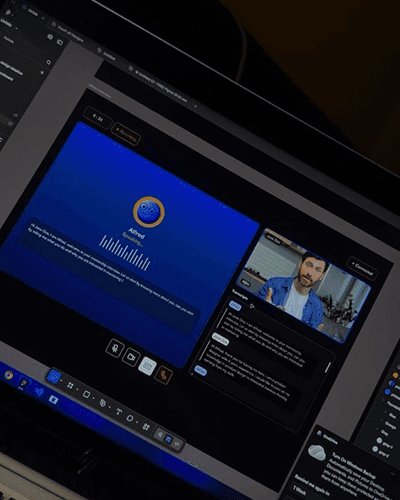Click the camera button in call design
400x500 pixels.
pyautogui.click(x=131, y=357)
